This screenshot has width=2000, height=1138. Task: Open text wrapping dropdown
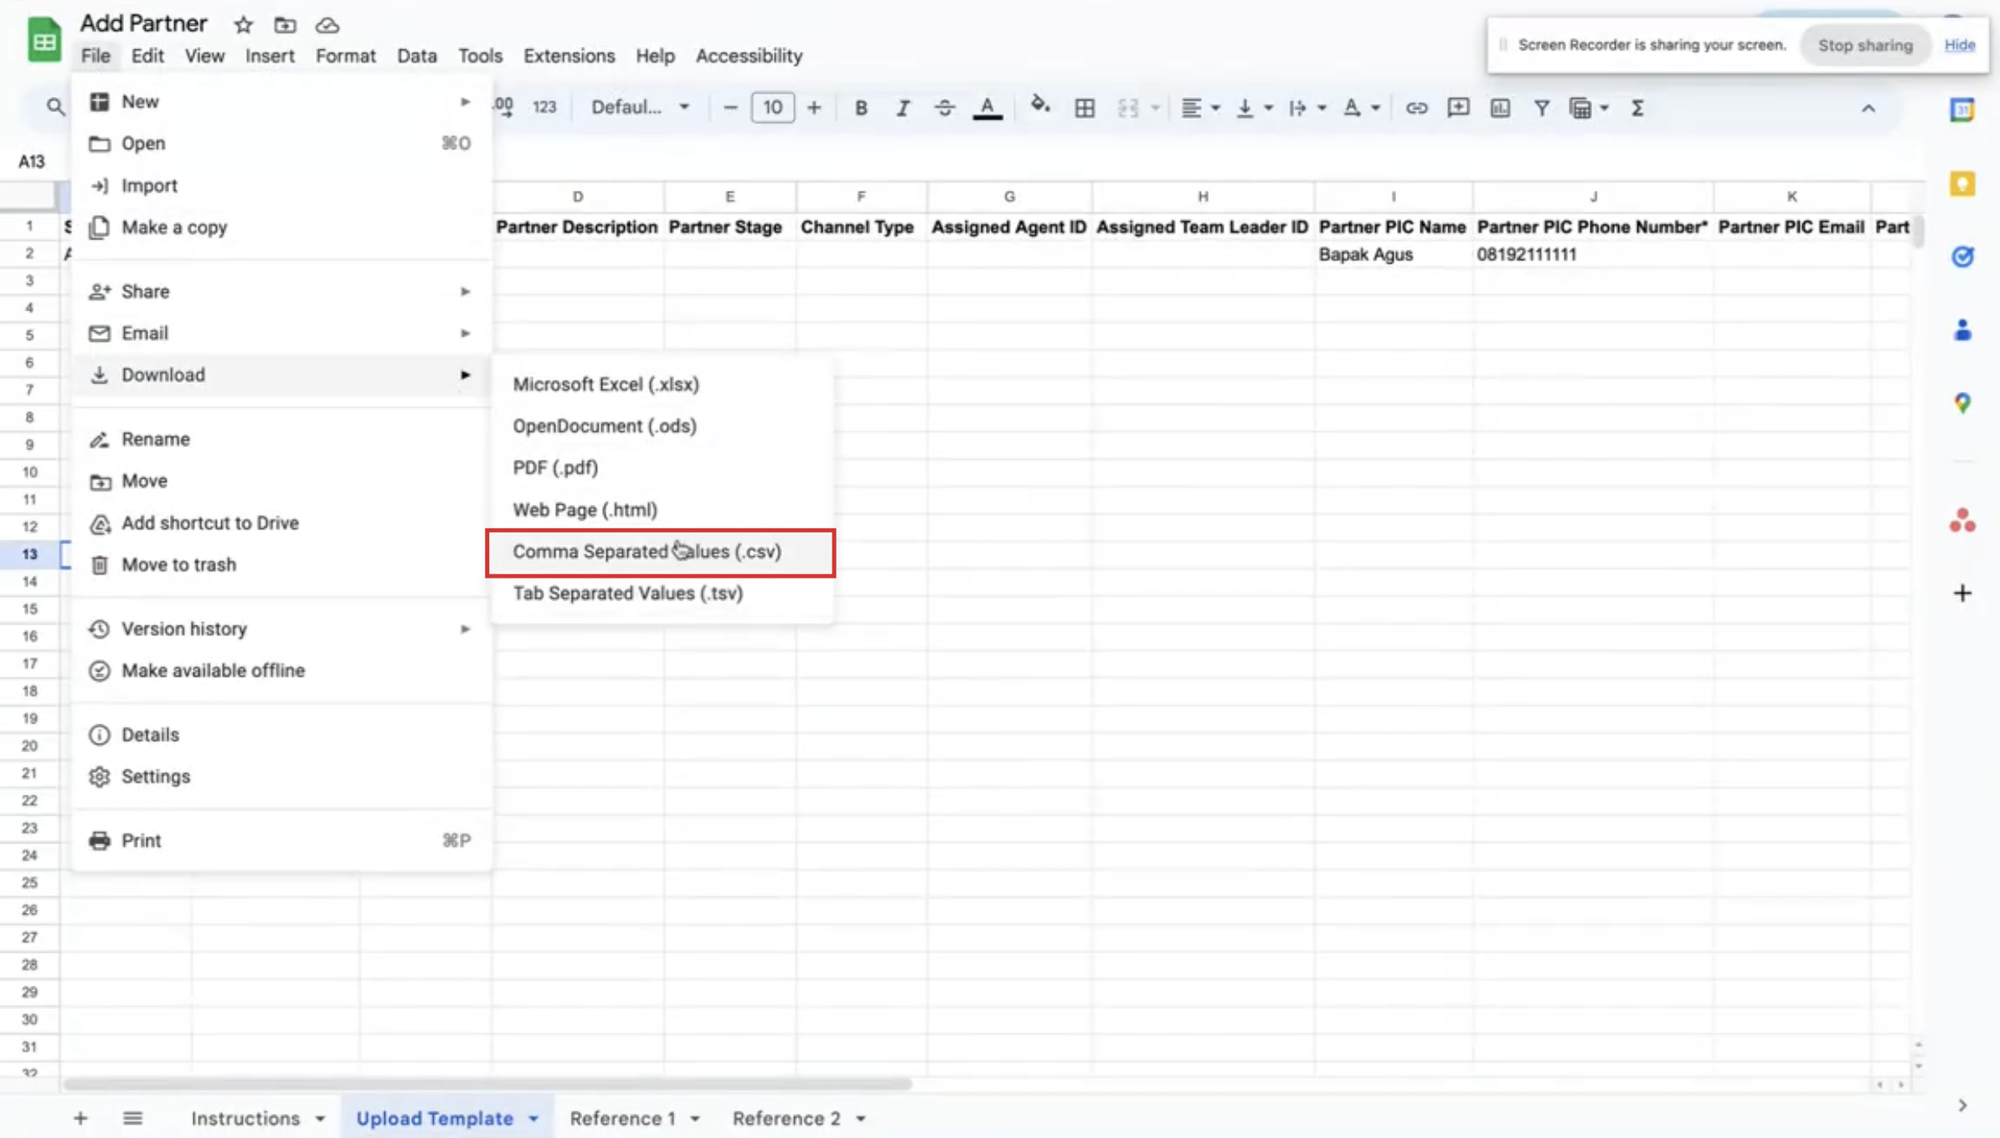click(x=1306, y=108)
